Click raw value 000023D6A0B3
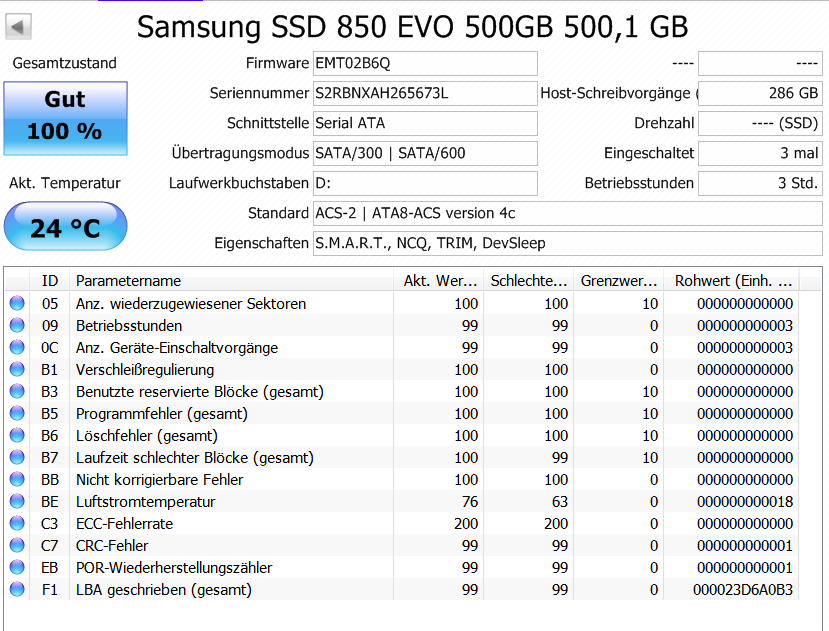 click(743, 590)
